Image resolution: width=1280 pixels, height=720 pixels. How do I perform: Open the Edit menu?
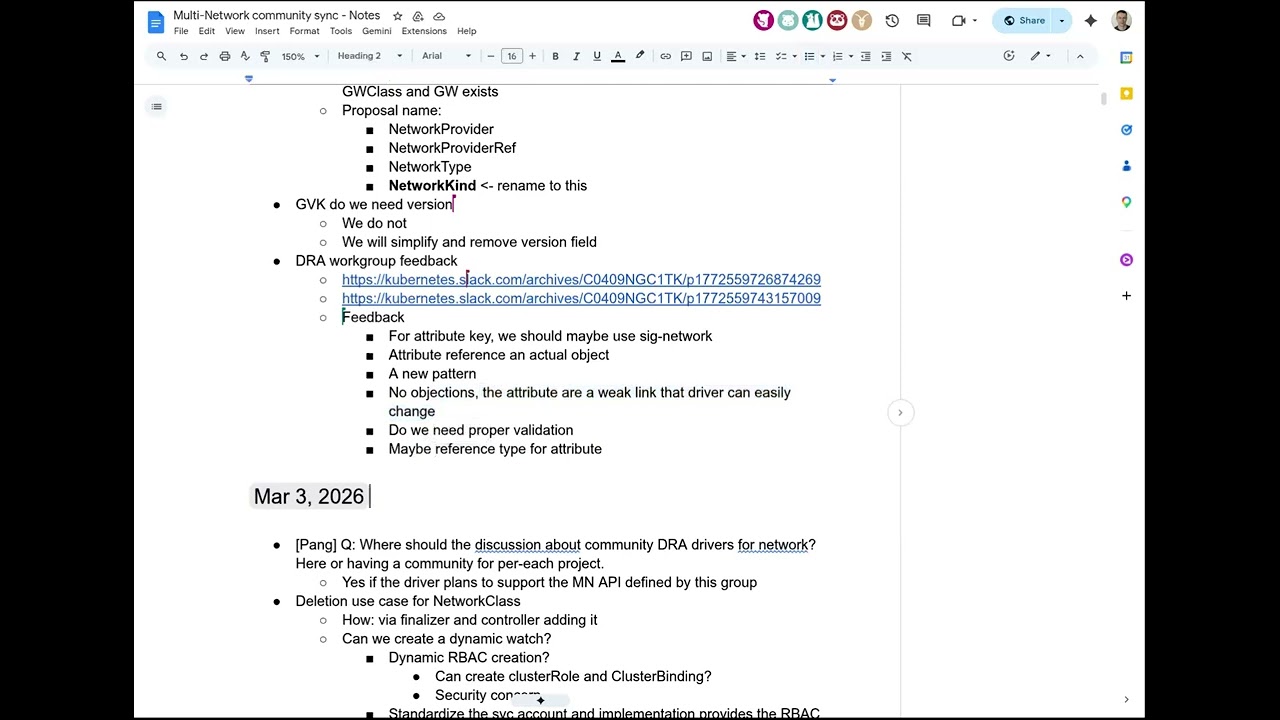click(x=207, y=31)
